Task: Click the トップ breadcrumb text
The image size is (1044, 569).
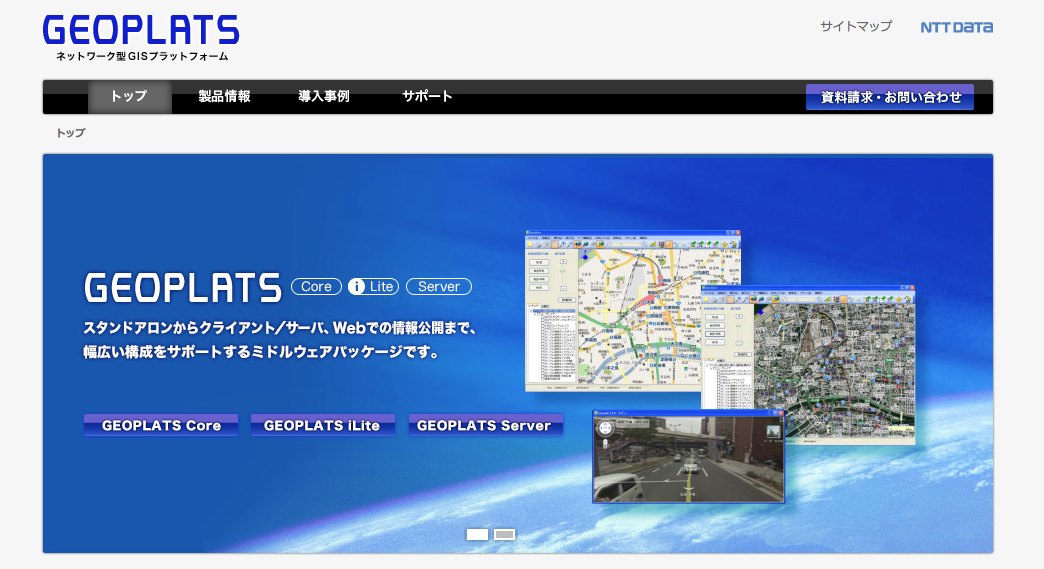Action: [x=71, y=133]
